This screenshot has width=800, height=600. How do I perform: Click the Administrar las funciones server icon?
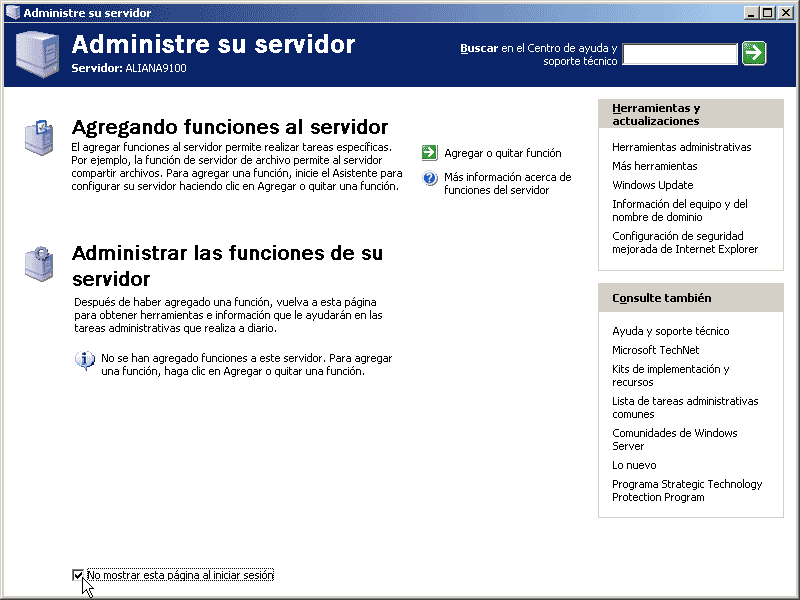point(38,263)
